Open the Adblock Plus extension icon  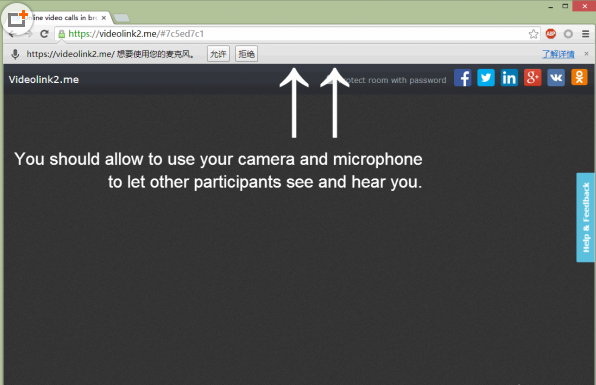[551, 34]
